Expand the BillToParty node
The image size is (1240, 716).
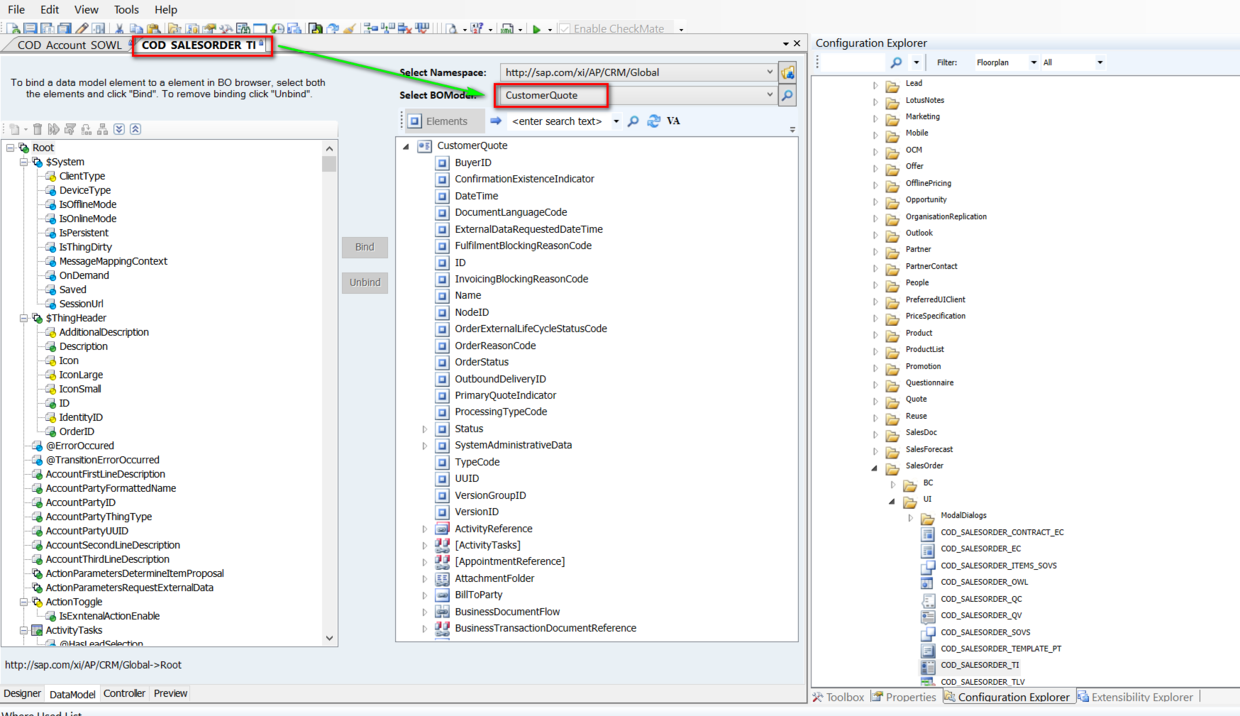(x=425, y=596)
